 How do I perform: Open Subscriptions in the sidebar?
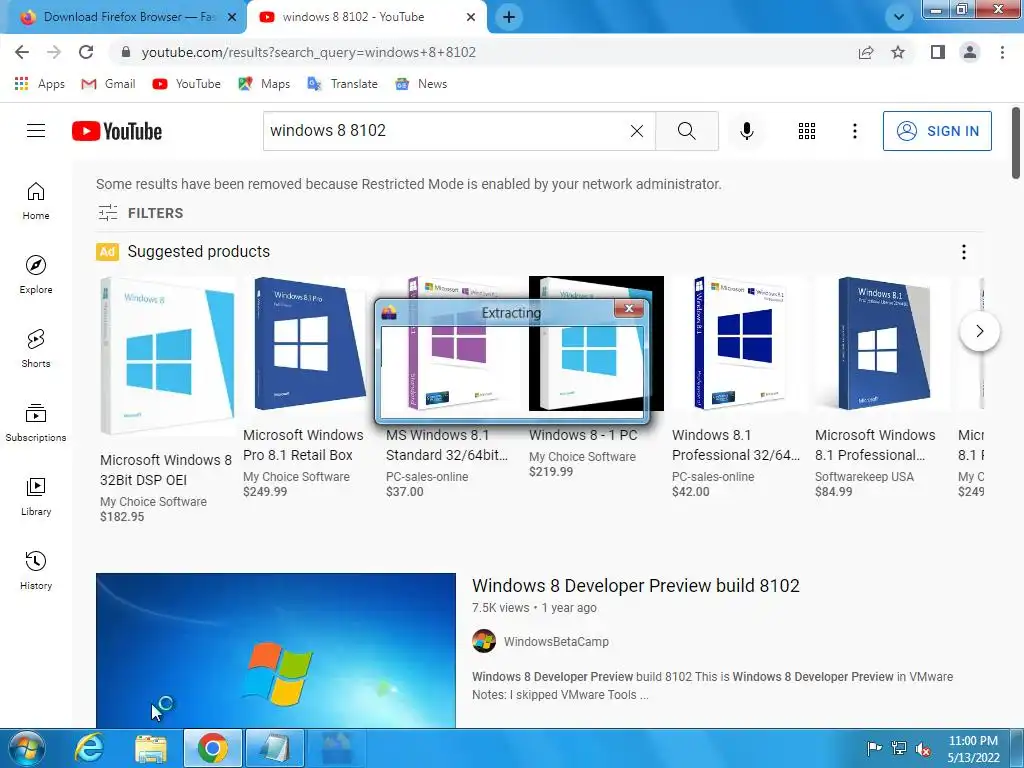pos(36,423)
